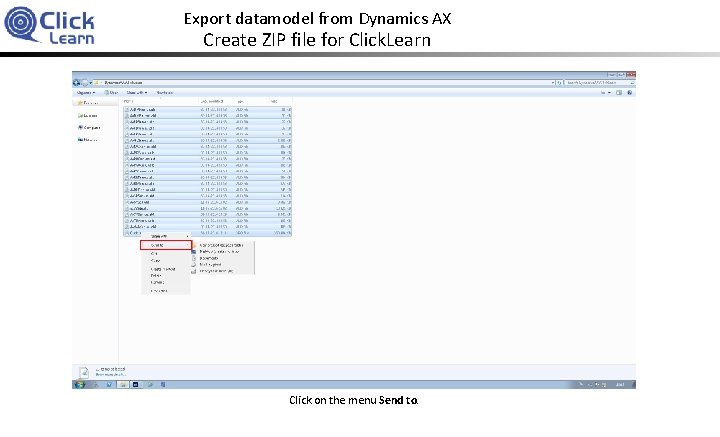
Task: Open the Share with dropdown in the toolbar
Action: pyautogui.click(x=137, y=93)
